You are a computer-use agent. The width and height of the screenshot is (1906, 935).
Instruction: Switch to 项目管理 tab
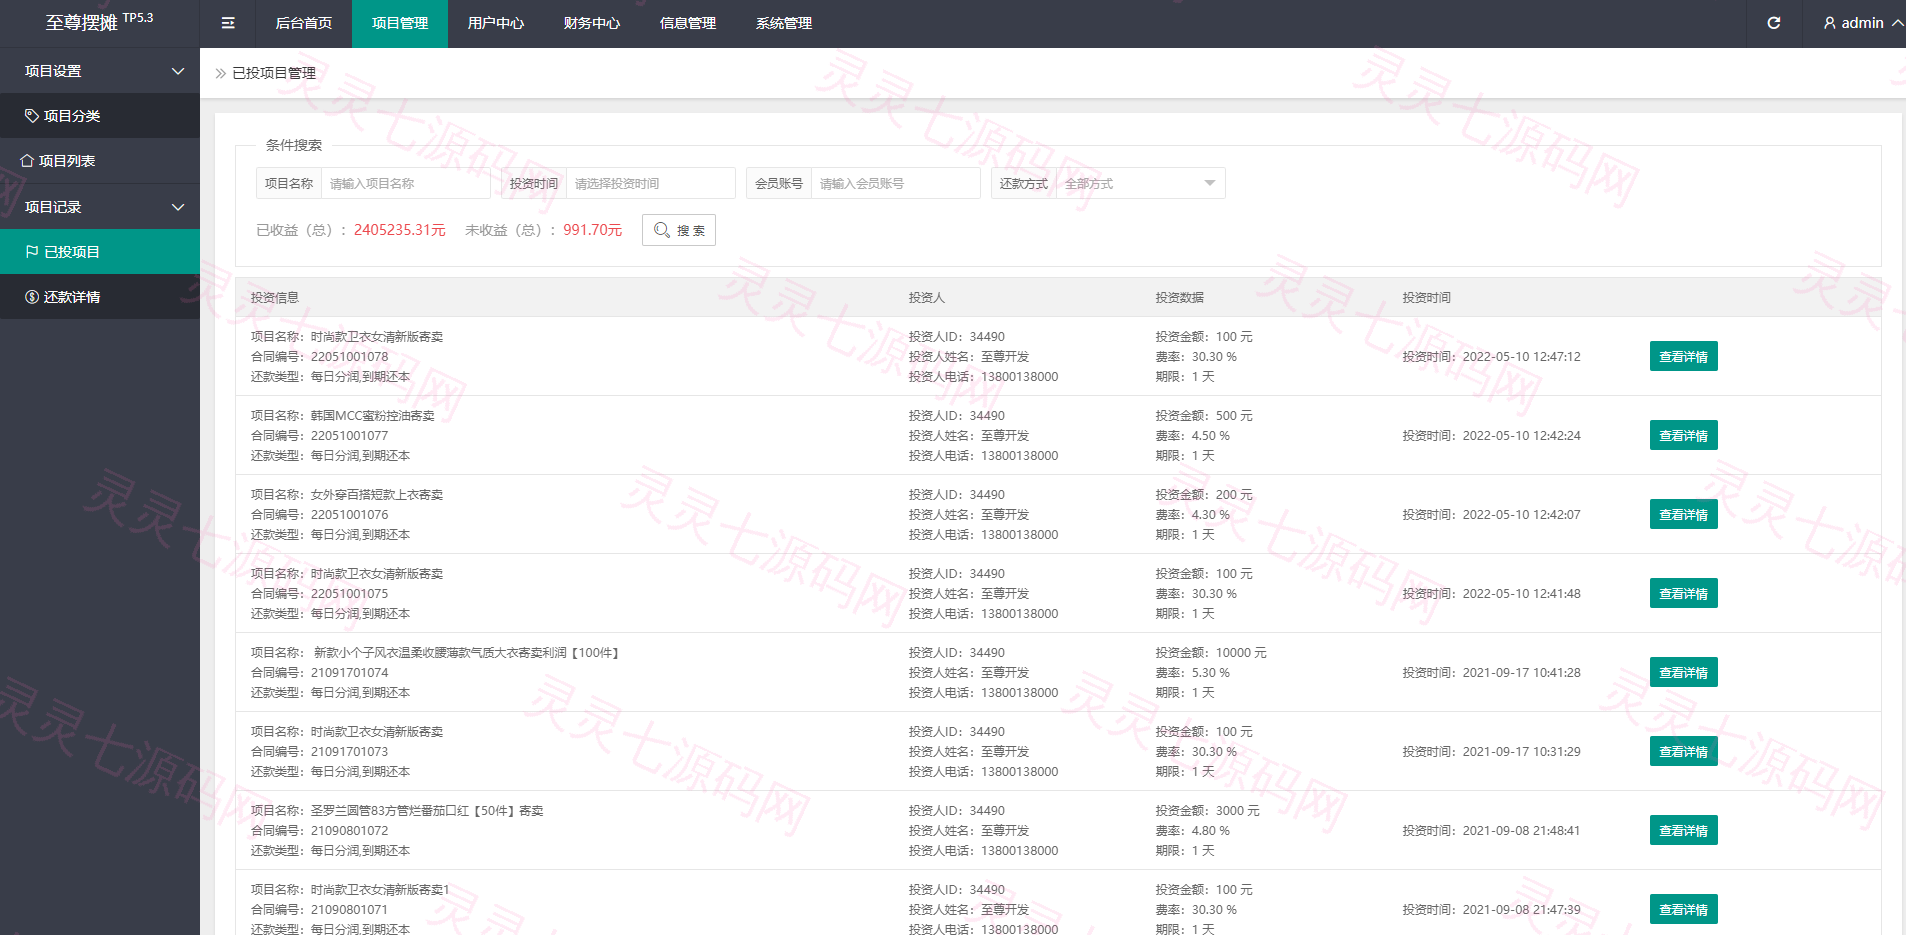pyautogui.click(x=400, y=23)
